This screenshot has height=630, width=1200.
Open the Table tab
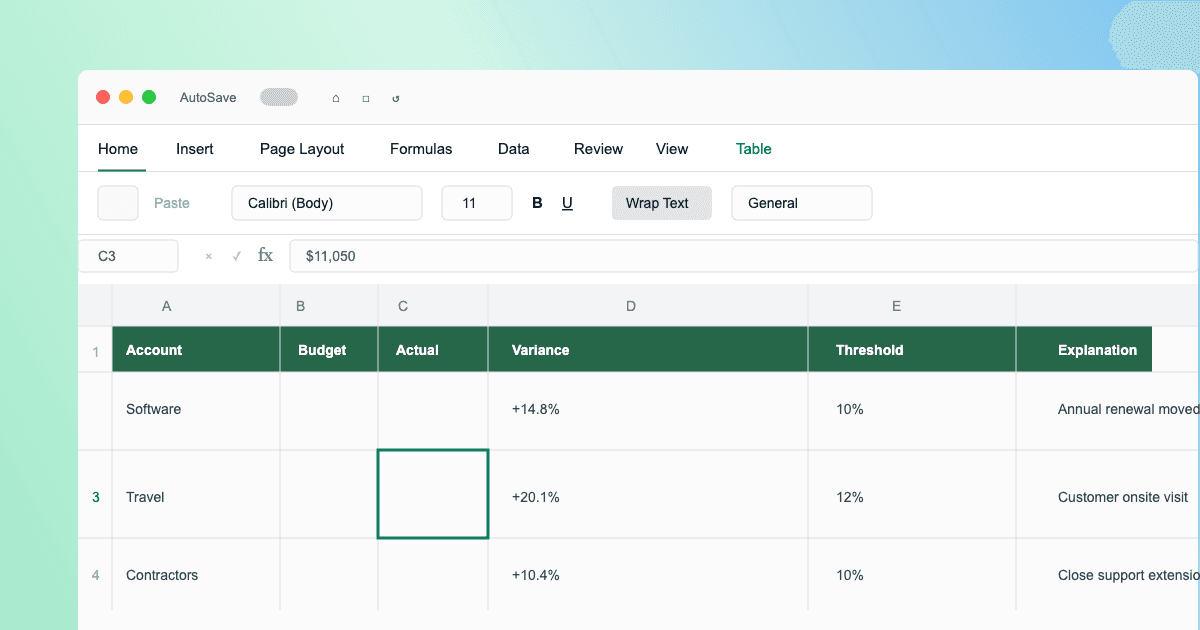[754, 149]
